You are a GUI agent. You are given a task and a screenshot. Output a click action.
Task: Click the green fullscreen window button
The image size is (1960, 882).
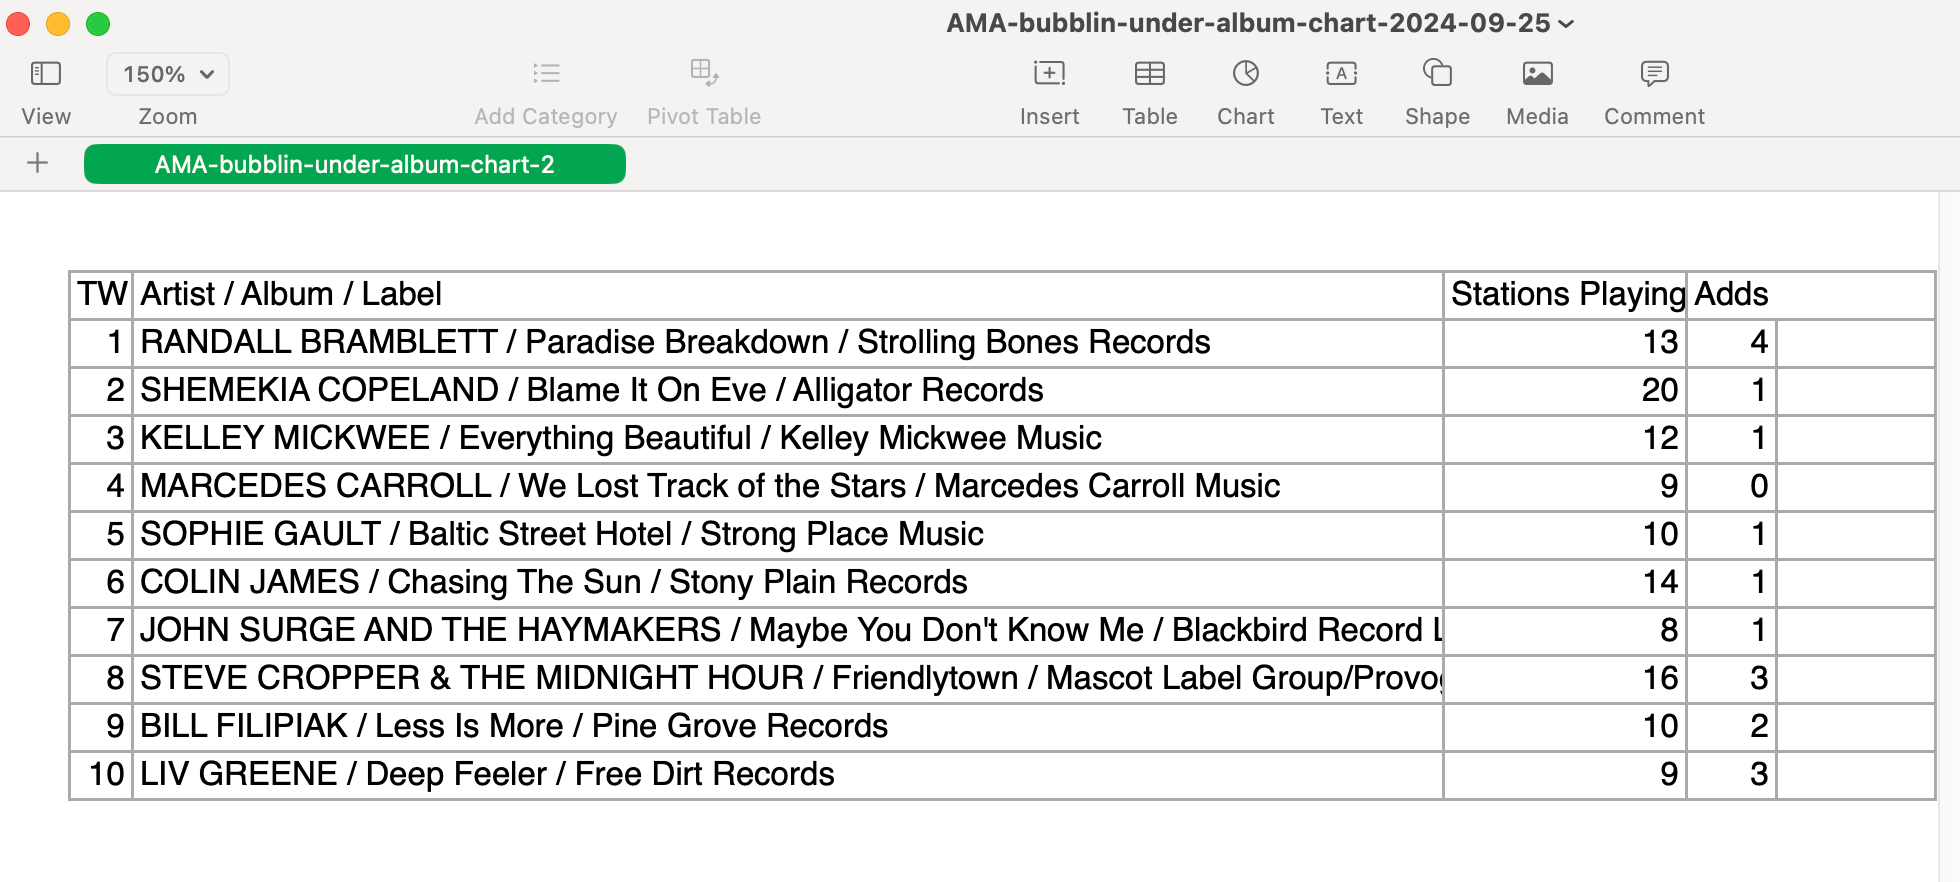98,24
